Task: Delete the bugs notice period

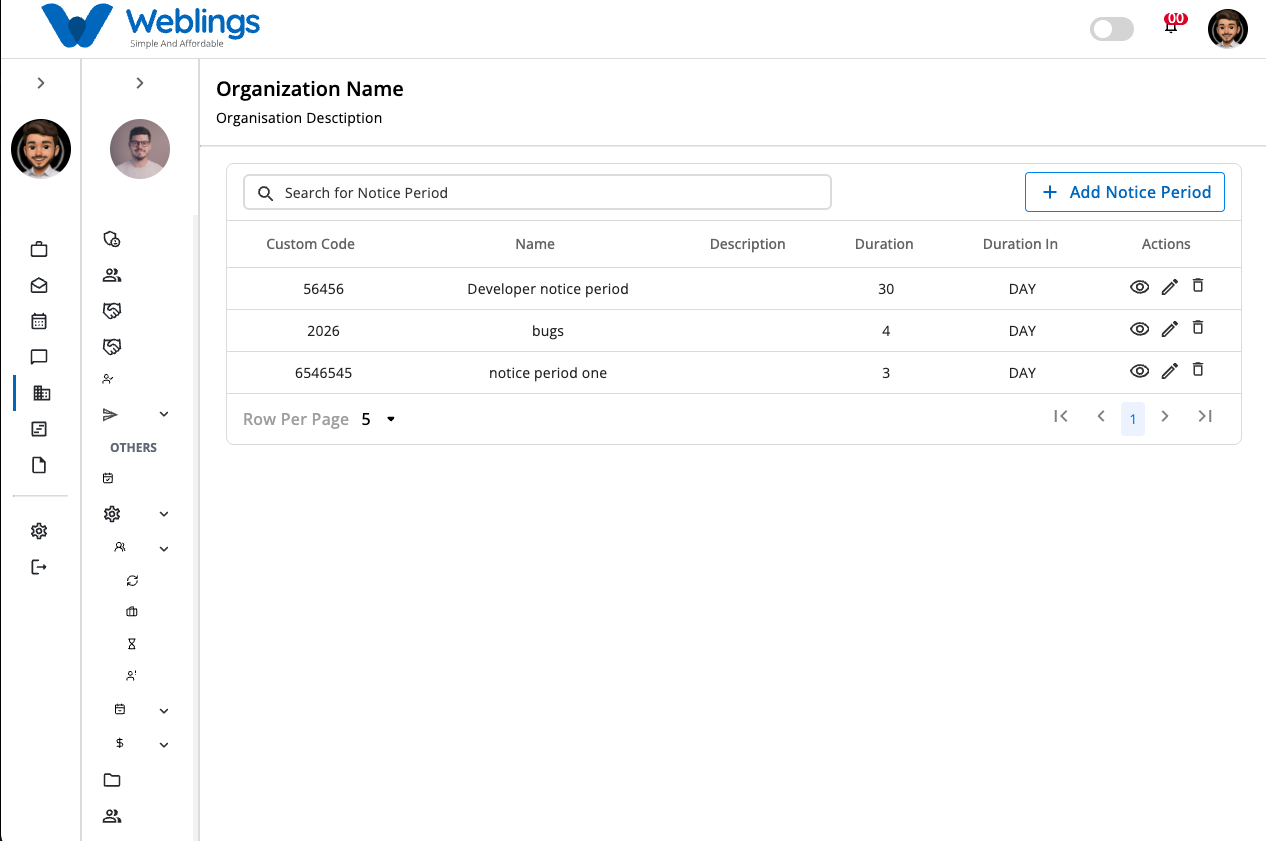Action: [x=1198, y=327]
